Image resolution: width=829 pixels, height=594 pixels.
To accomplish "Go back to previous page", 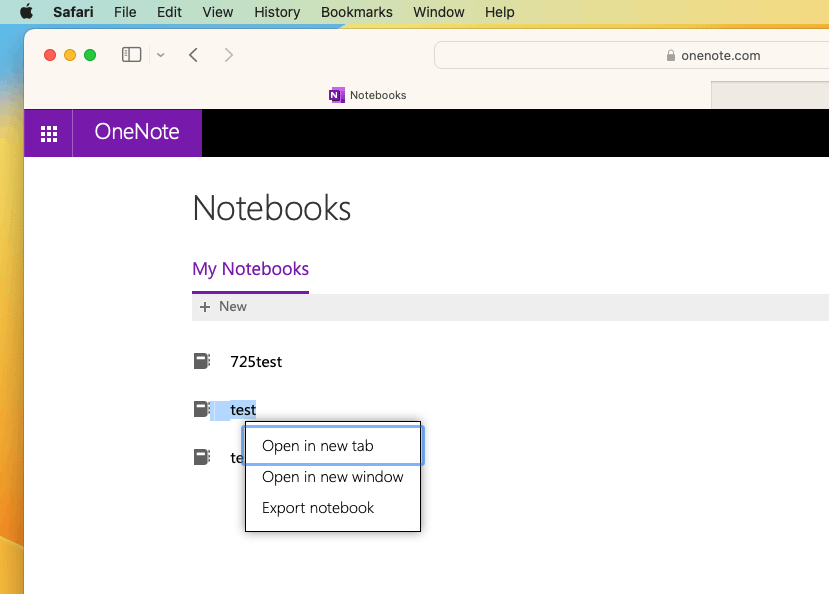I will pyautogui.click(x=194, y=55).
